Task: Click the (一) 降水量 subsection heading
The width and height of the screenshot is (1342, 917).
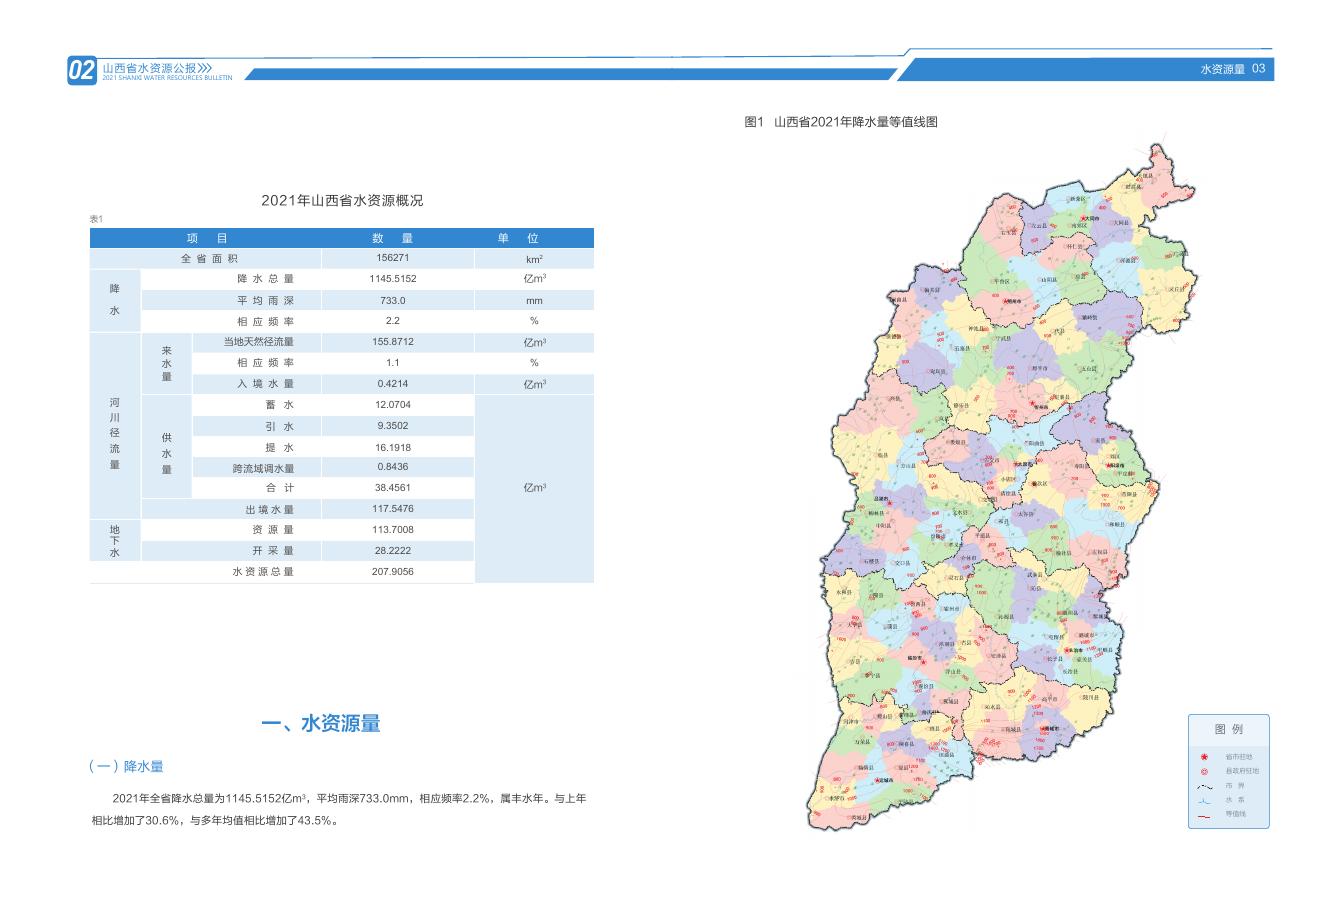Action: (x=126, y=767)
